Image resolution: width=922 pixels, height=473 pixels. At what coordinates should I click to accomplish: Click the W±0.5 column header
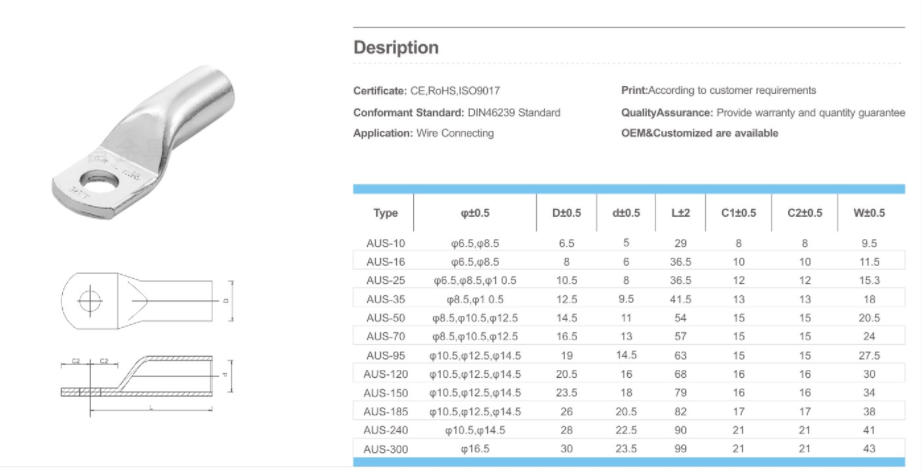[x=869, y=213]
